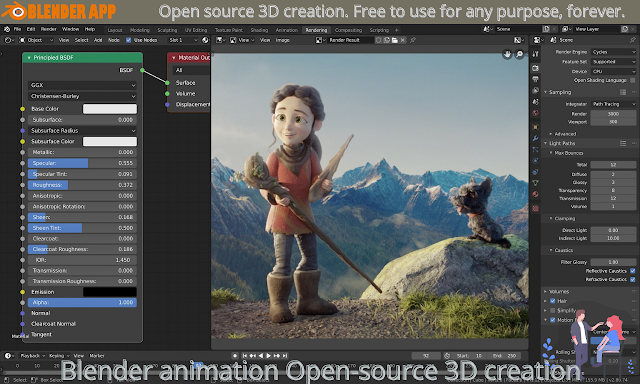The image size is (640, 384).
Task: Open the Object Data properties tab
Action: tap(536, 183)
